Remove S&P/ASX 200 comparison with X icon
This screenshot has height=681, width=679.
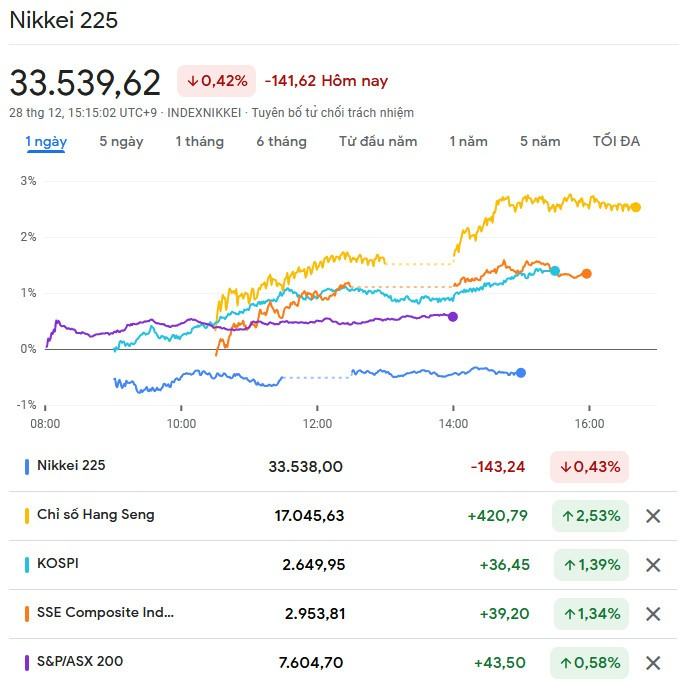(x=653, y=662)
